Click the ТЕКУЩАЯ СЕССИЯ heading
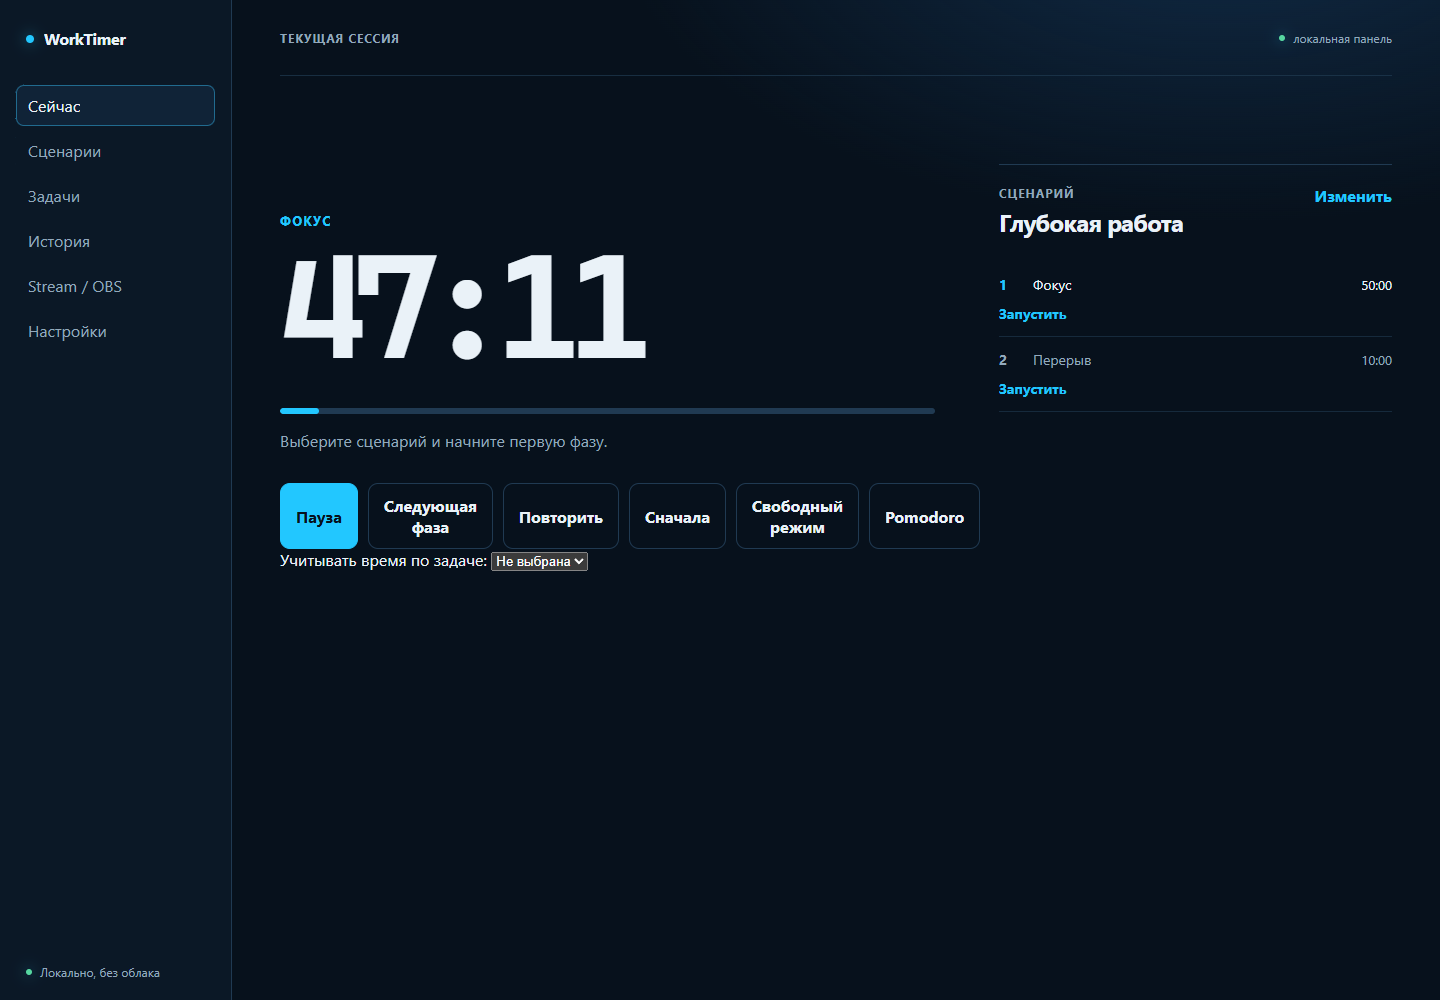The image size is (1440, 1000). [x=339, y=39]
